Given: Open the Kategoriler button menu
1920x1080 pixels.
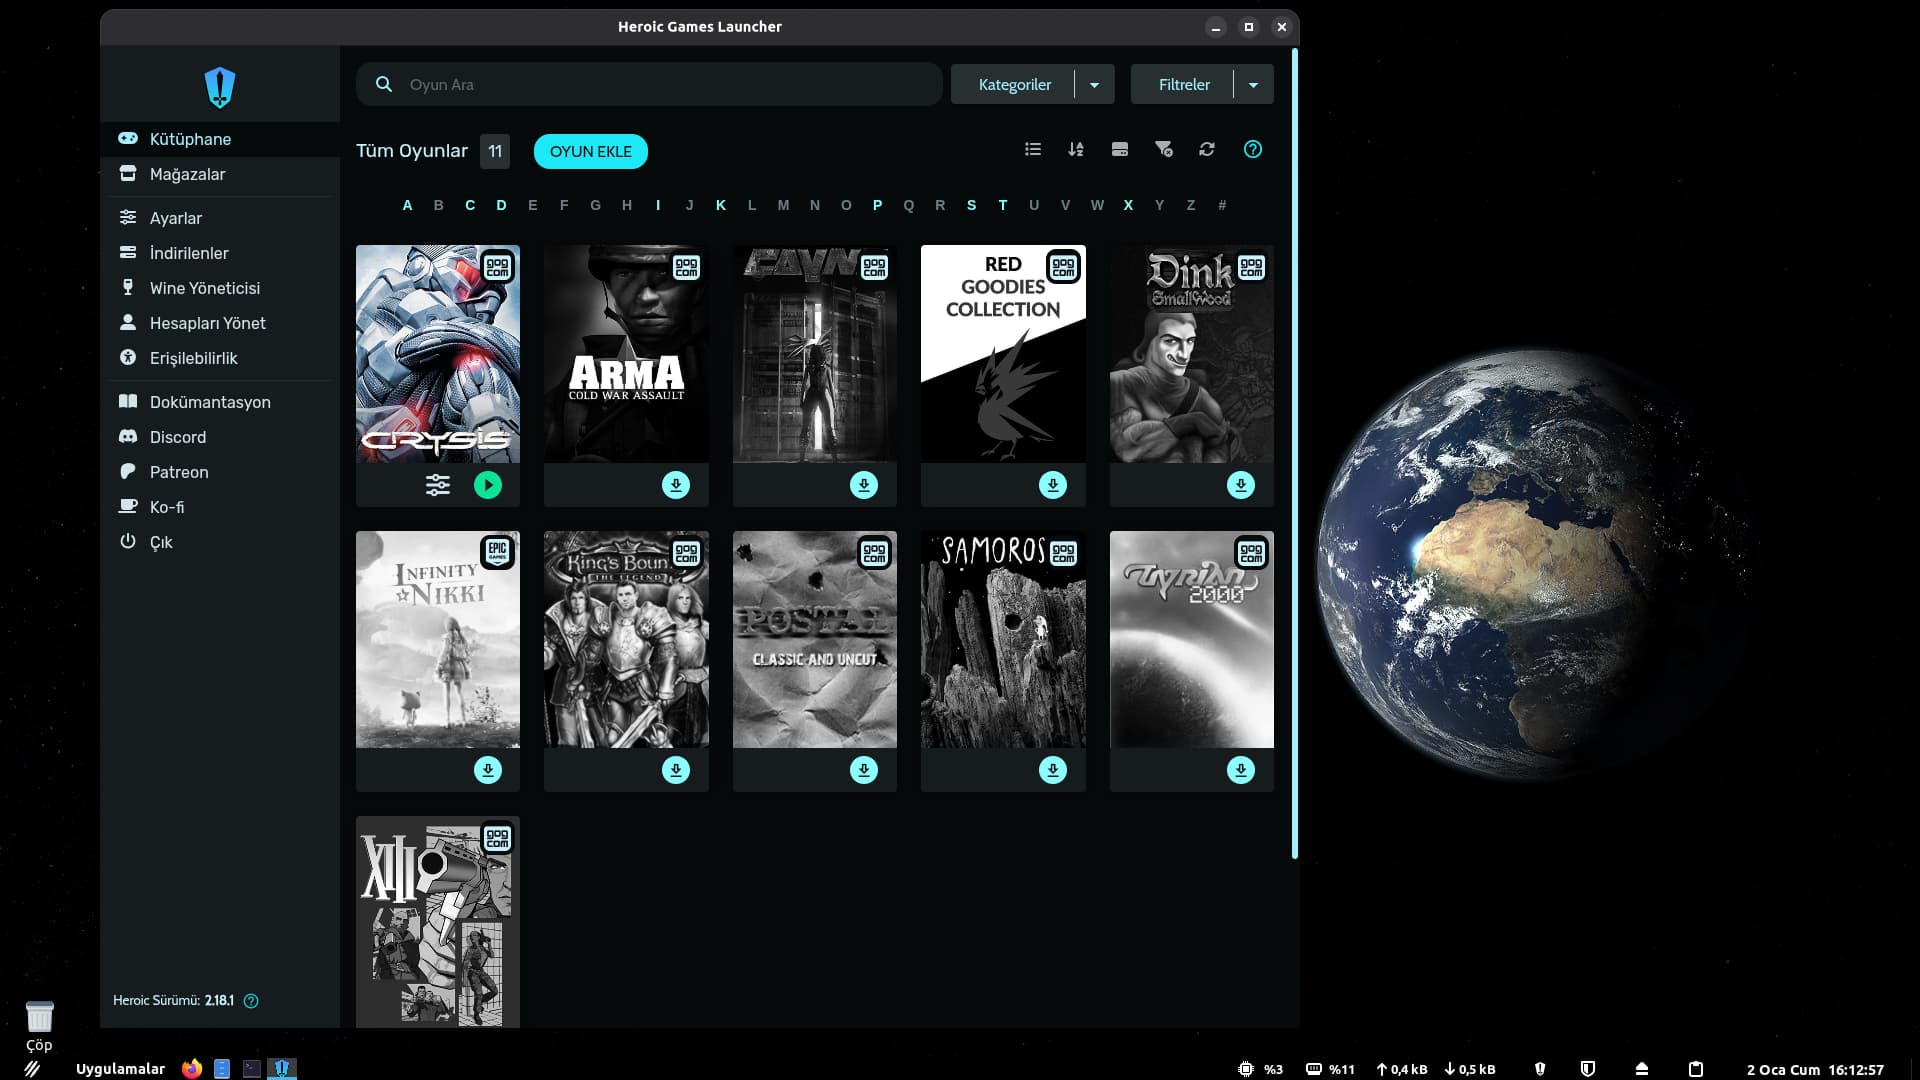Looking at the screenshot, I should pyautogui.click(x=1014, y=85).
